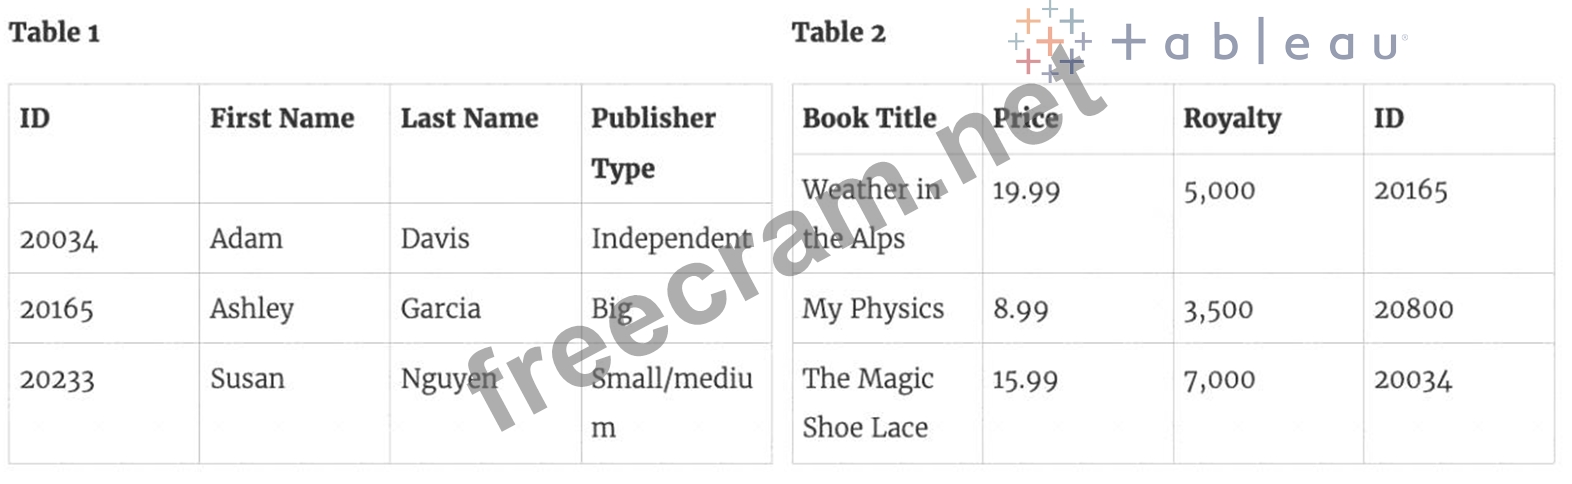1572x484 pixels.
Task: Select the 20233 ID cell
Action: (x=57, y=380)
